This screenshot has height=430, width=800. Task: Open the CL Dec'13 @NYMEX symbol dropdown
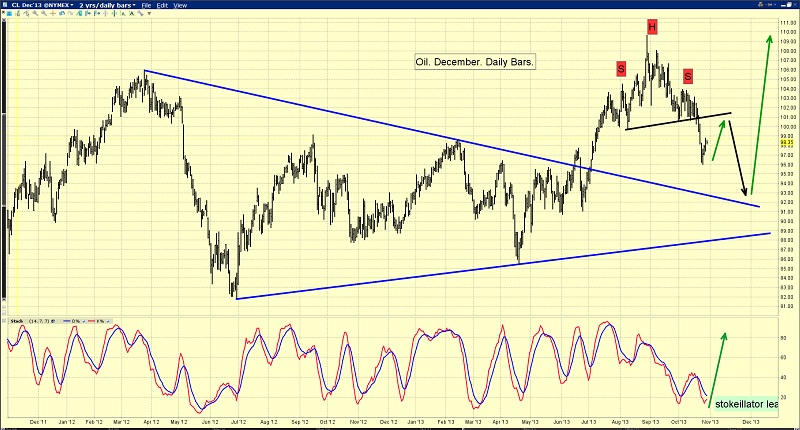[42, 5]
